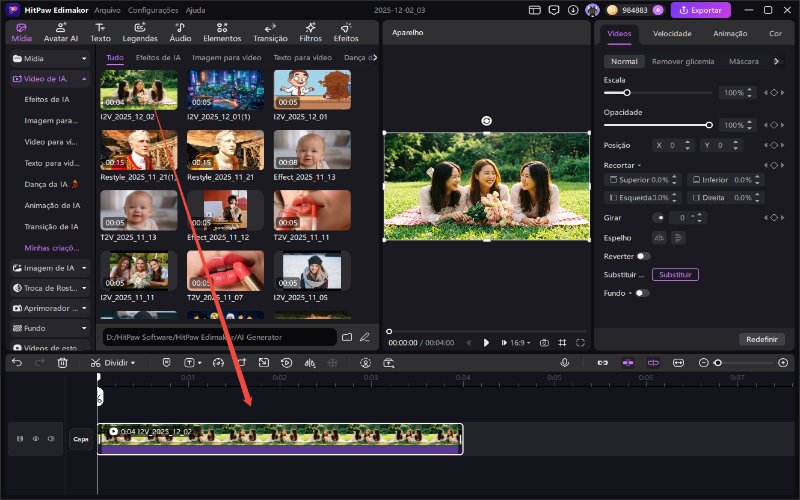
Task: Open the Elementos panel
Action: point(222,32)
